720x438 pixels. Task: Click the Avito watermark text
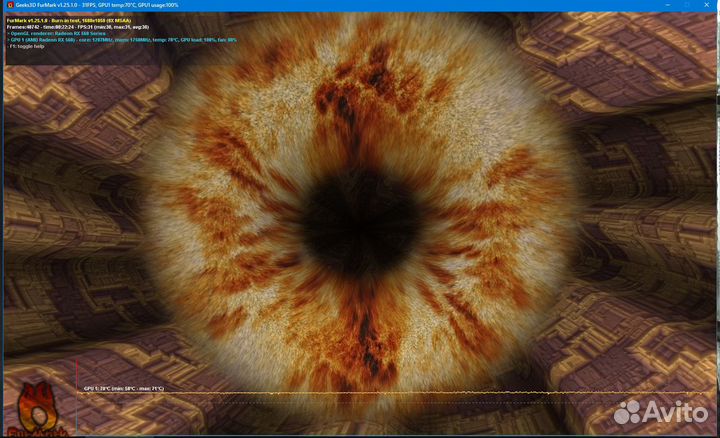[x=675, y=412]
